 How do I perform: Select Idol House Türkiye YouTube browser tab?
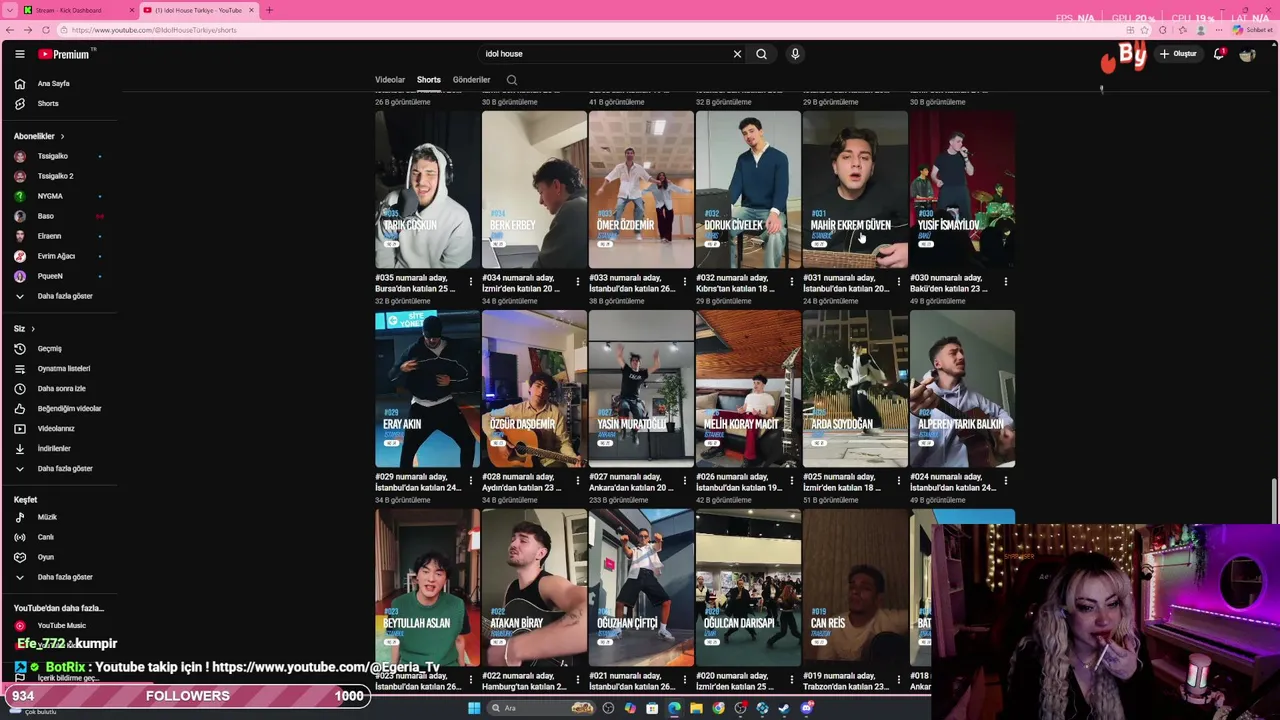(197, 10)
